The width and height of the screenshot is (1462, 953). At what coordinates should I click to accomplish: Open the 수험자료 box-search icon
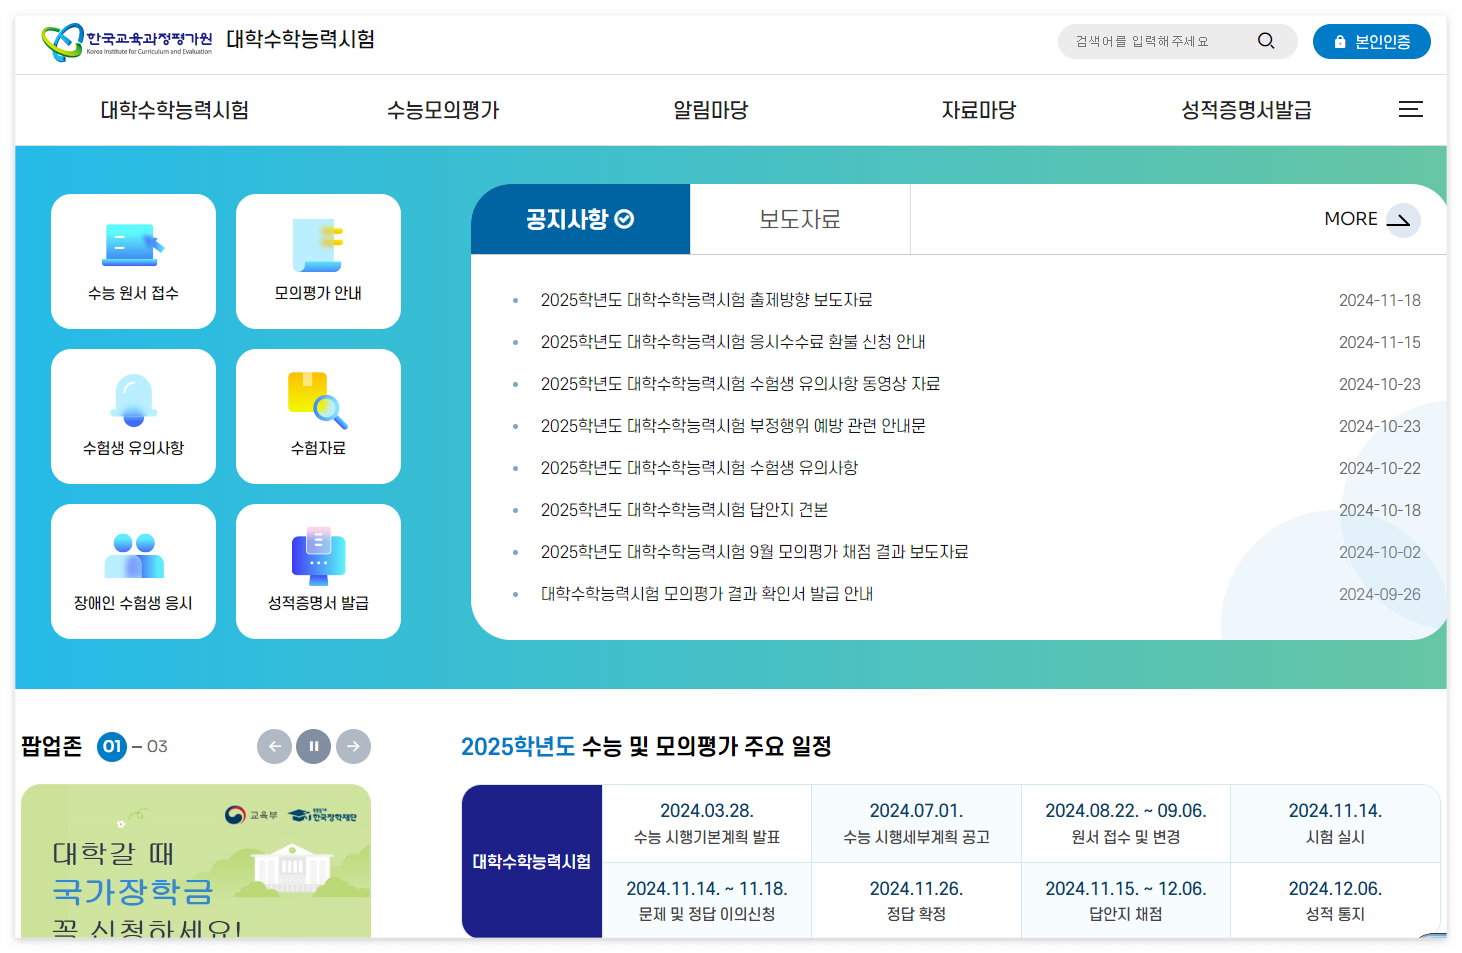[318, 400]
